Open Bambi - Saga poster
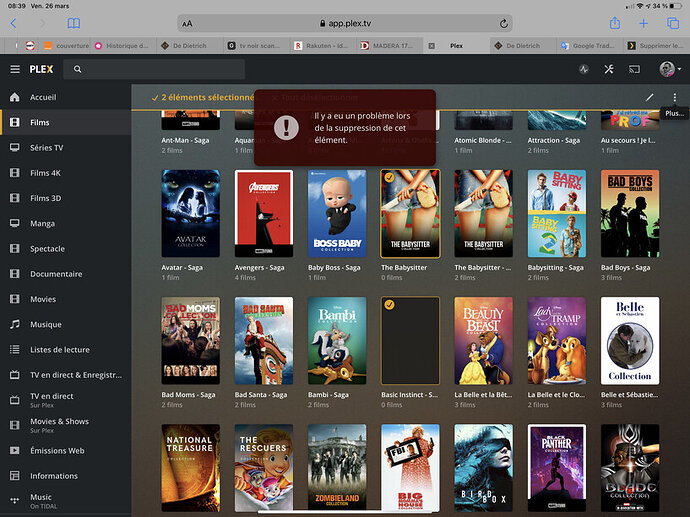Image resolution: width=690 pixels, height=517 pixels. (337, 341)
